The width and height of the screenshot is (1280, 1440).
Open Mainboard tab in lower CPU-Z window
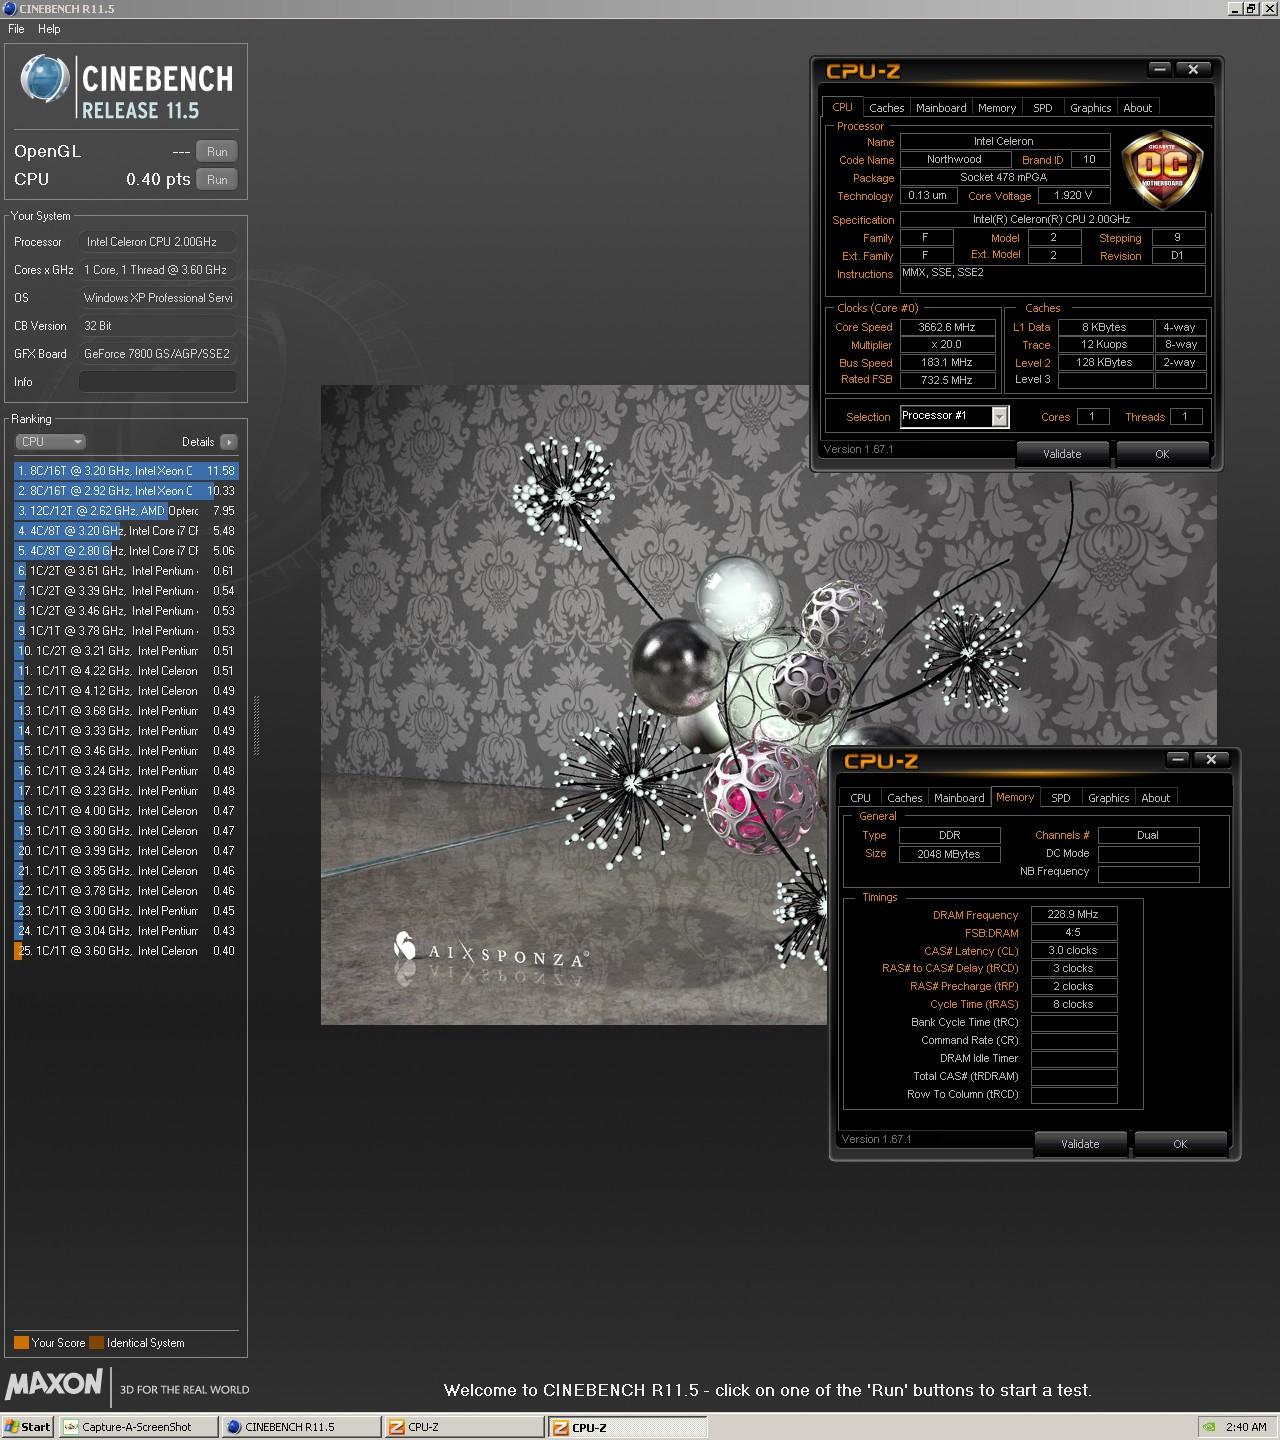coord(959,798)
